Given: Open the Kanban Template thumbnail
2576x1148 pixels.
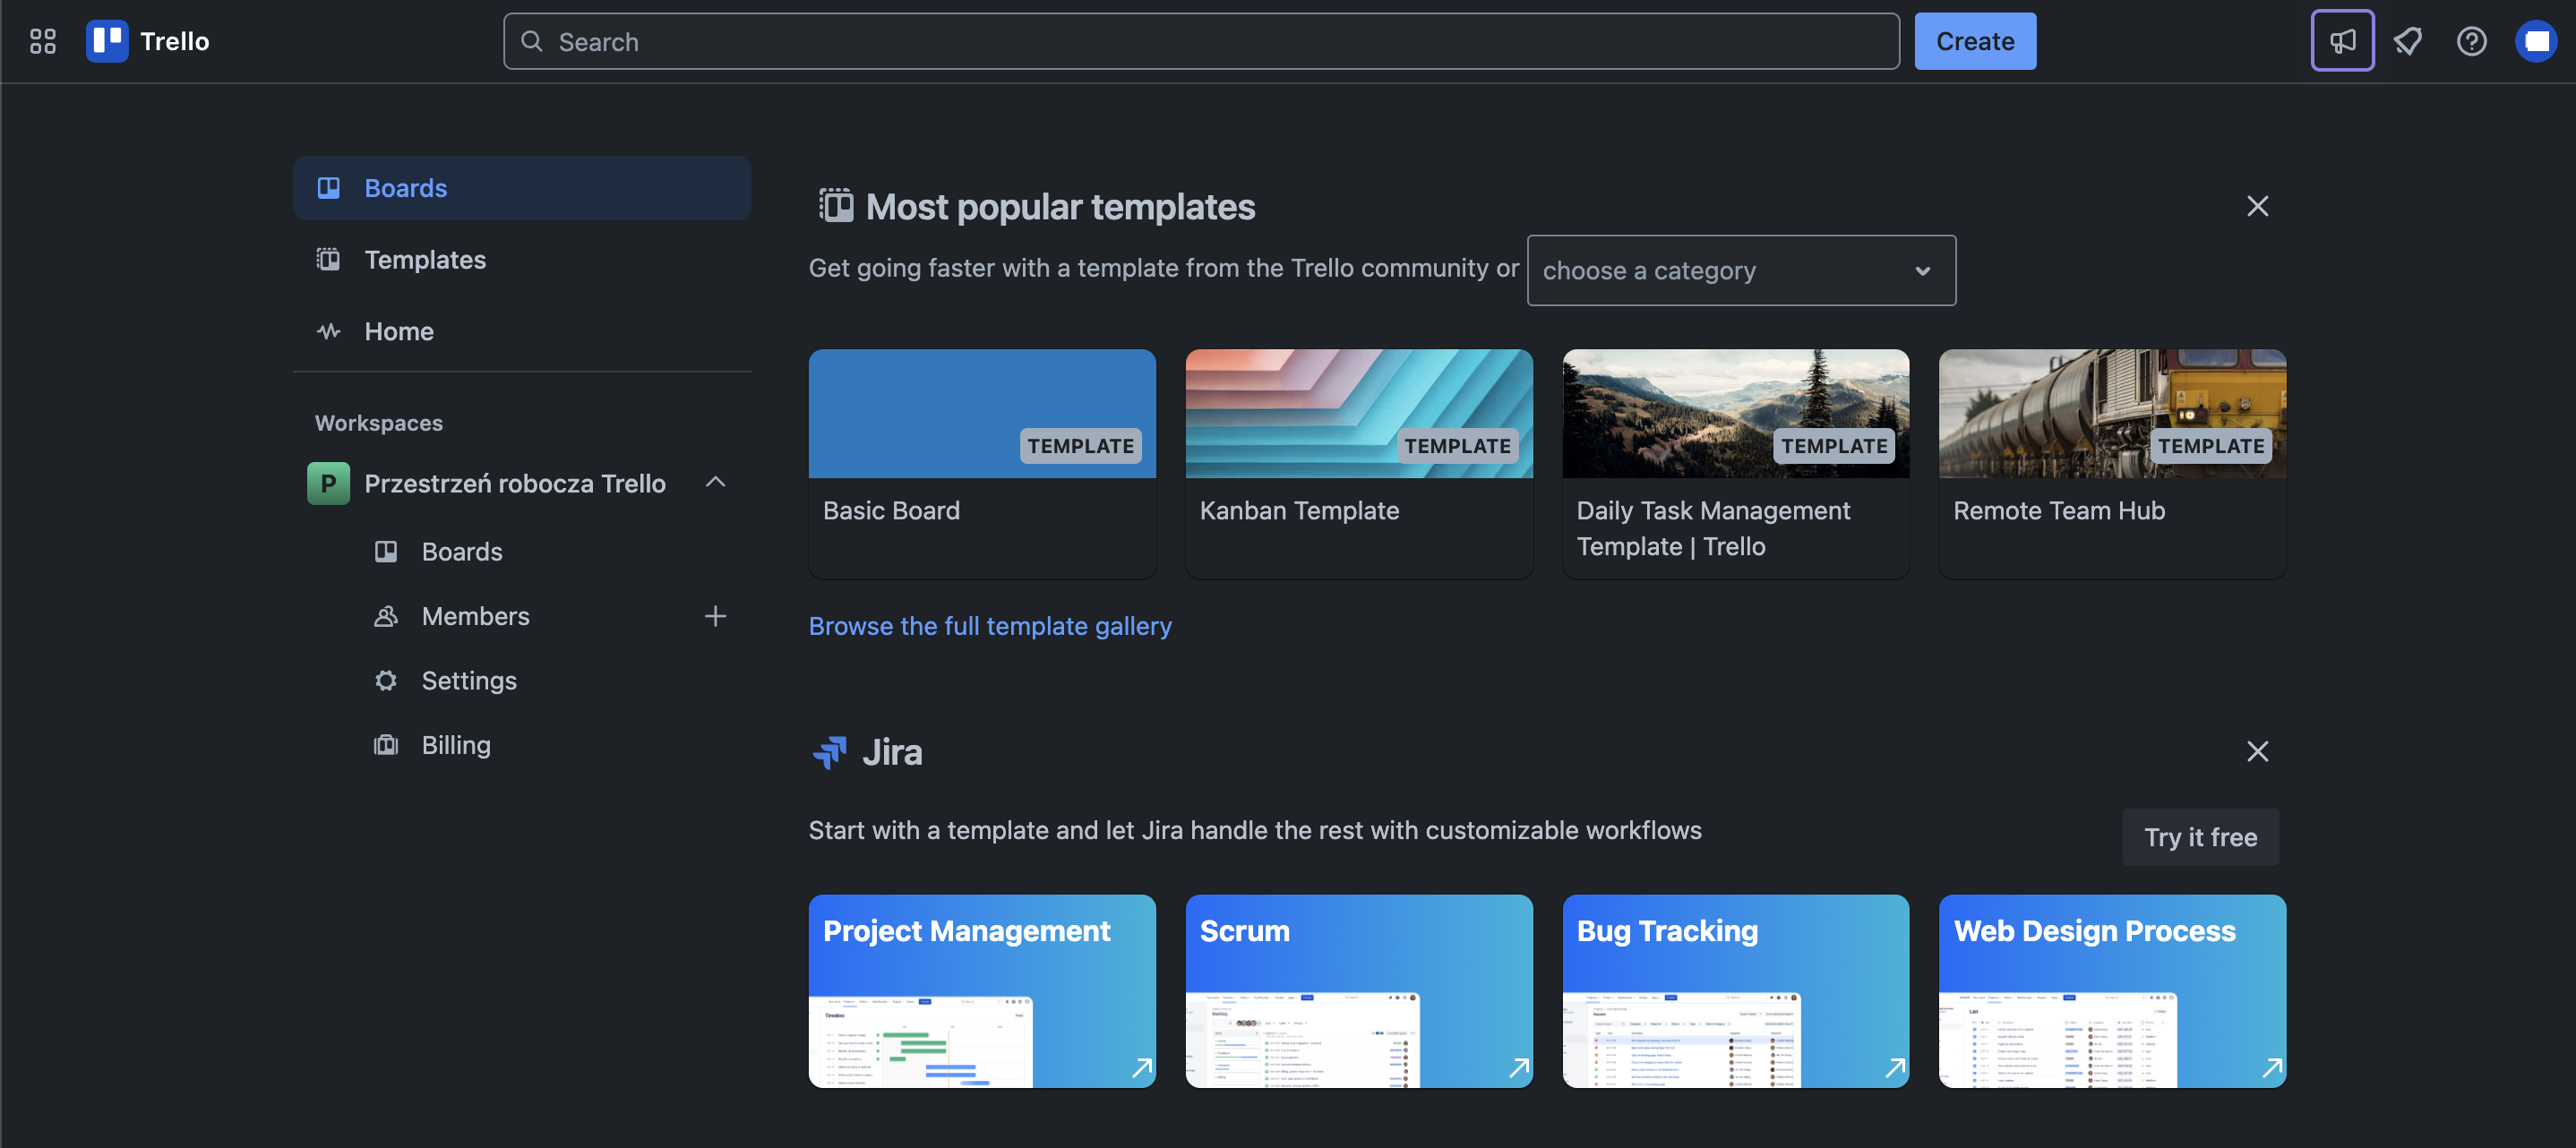Looking at the screenshot, I should (1358, 413).
